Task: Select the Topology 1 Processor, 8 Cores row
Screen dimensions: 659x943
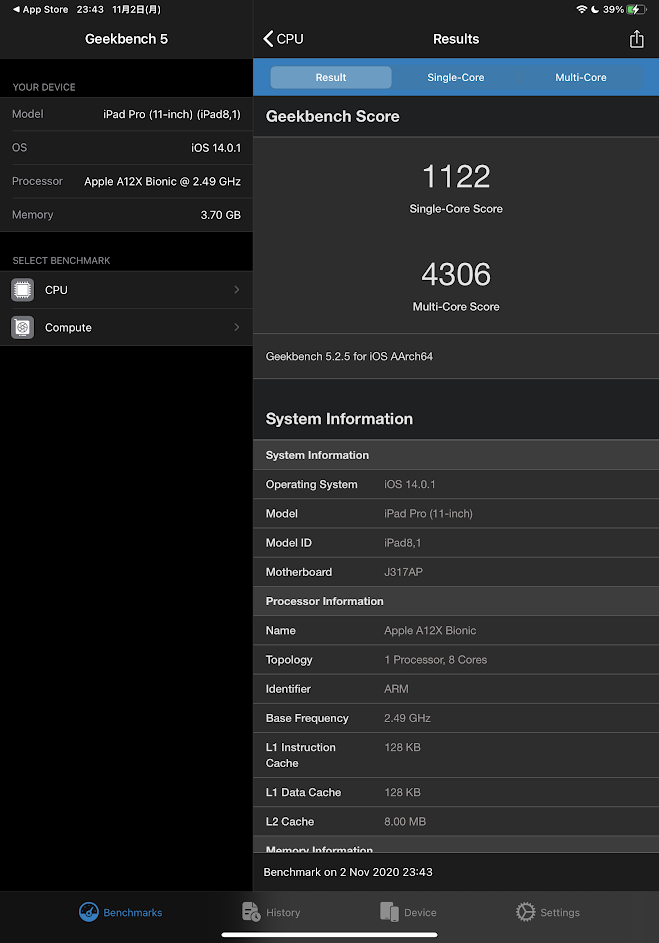Action: [456, 660]
